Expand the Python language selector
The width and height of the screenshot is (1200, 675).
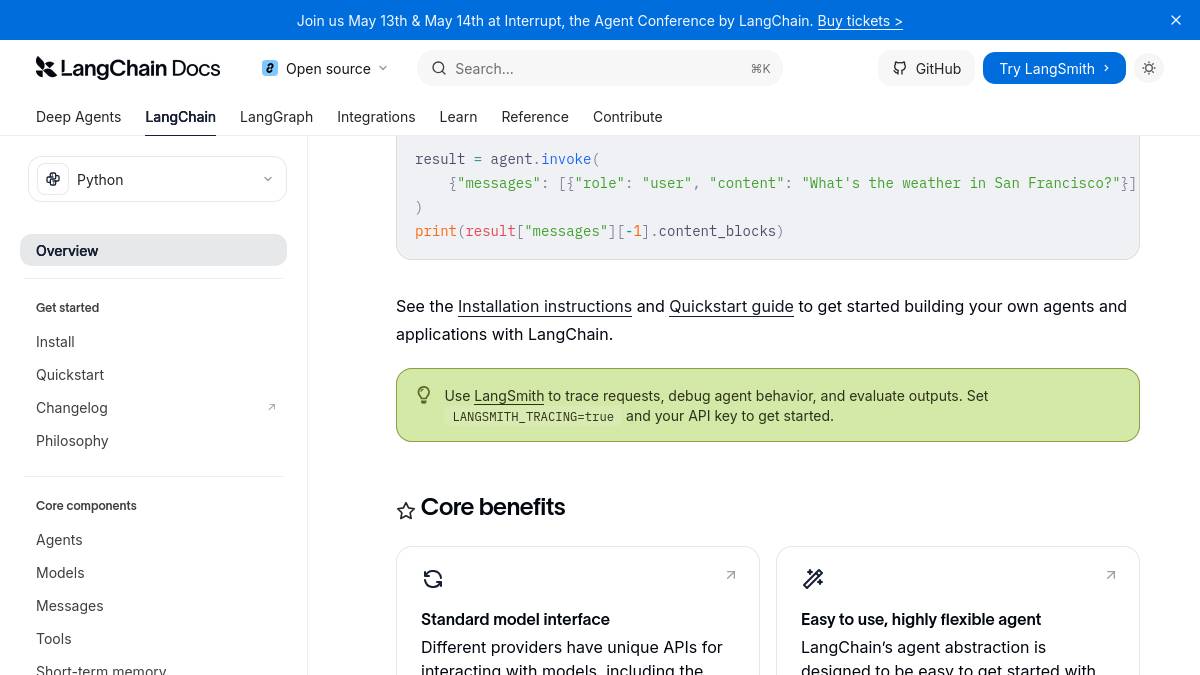pyautogui.click(x=157, y=180)
